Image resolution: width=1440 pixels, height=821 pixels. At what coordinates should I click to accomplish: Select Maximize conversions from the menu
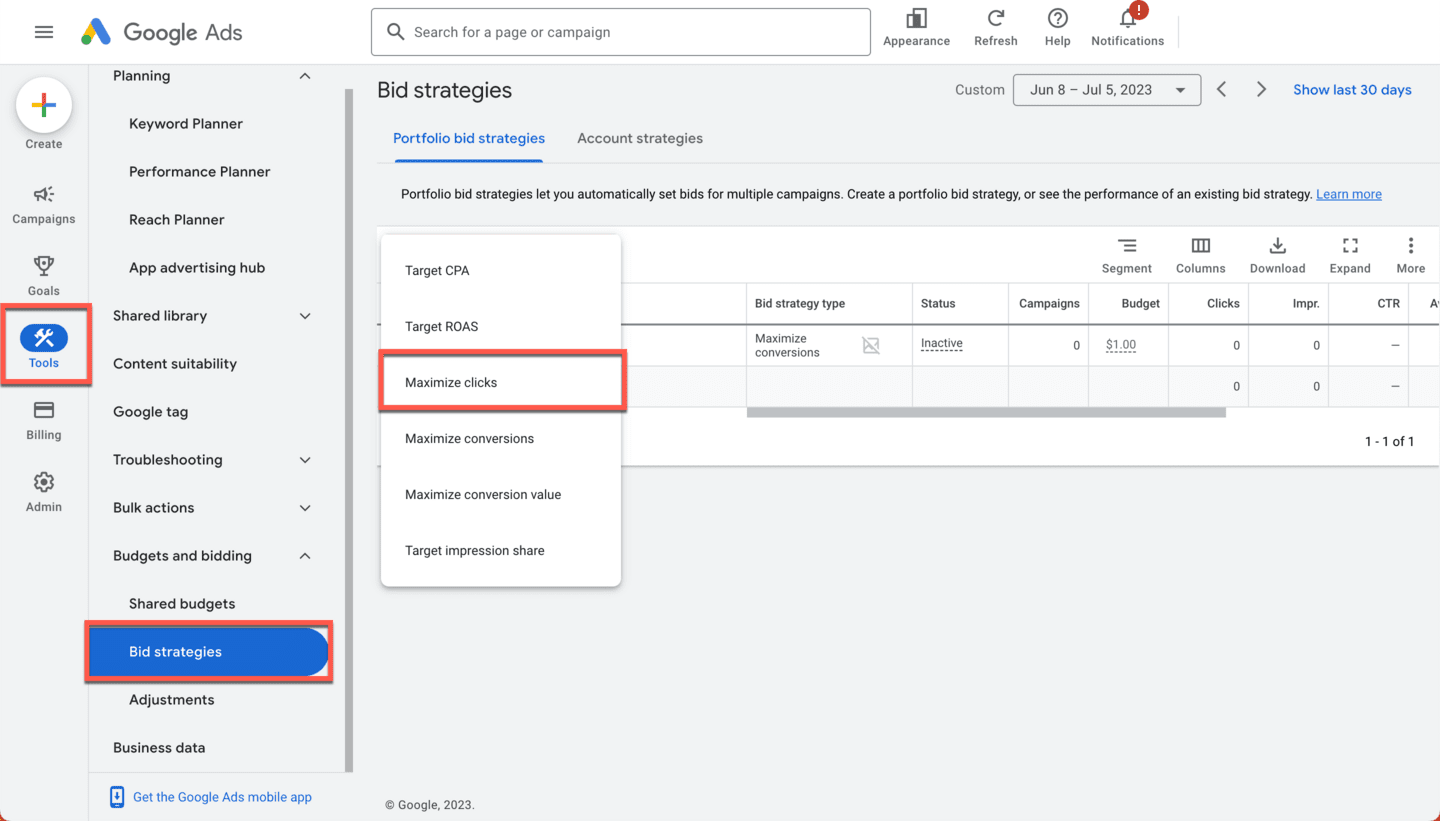501,438
